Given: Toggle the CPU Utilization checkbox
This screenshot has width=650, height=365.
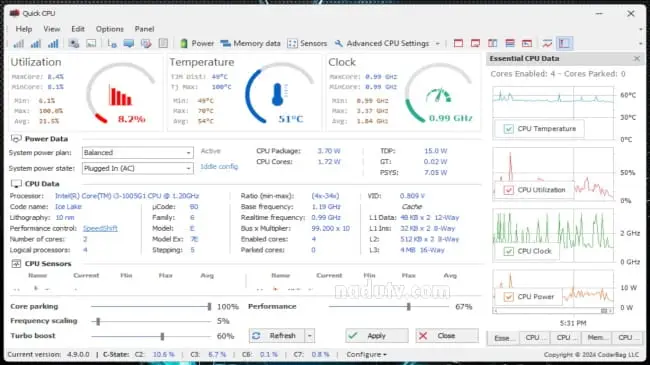Looking at the screenshot, I should (x=508, y=190).
